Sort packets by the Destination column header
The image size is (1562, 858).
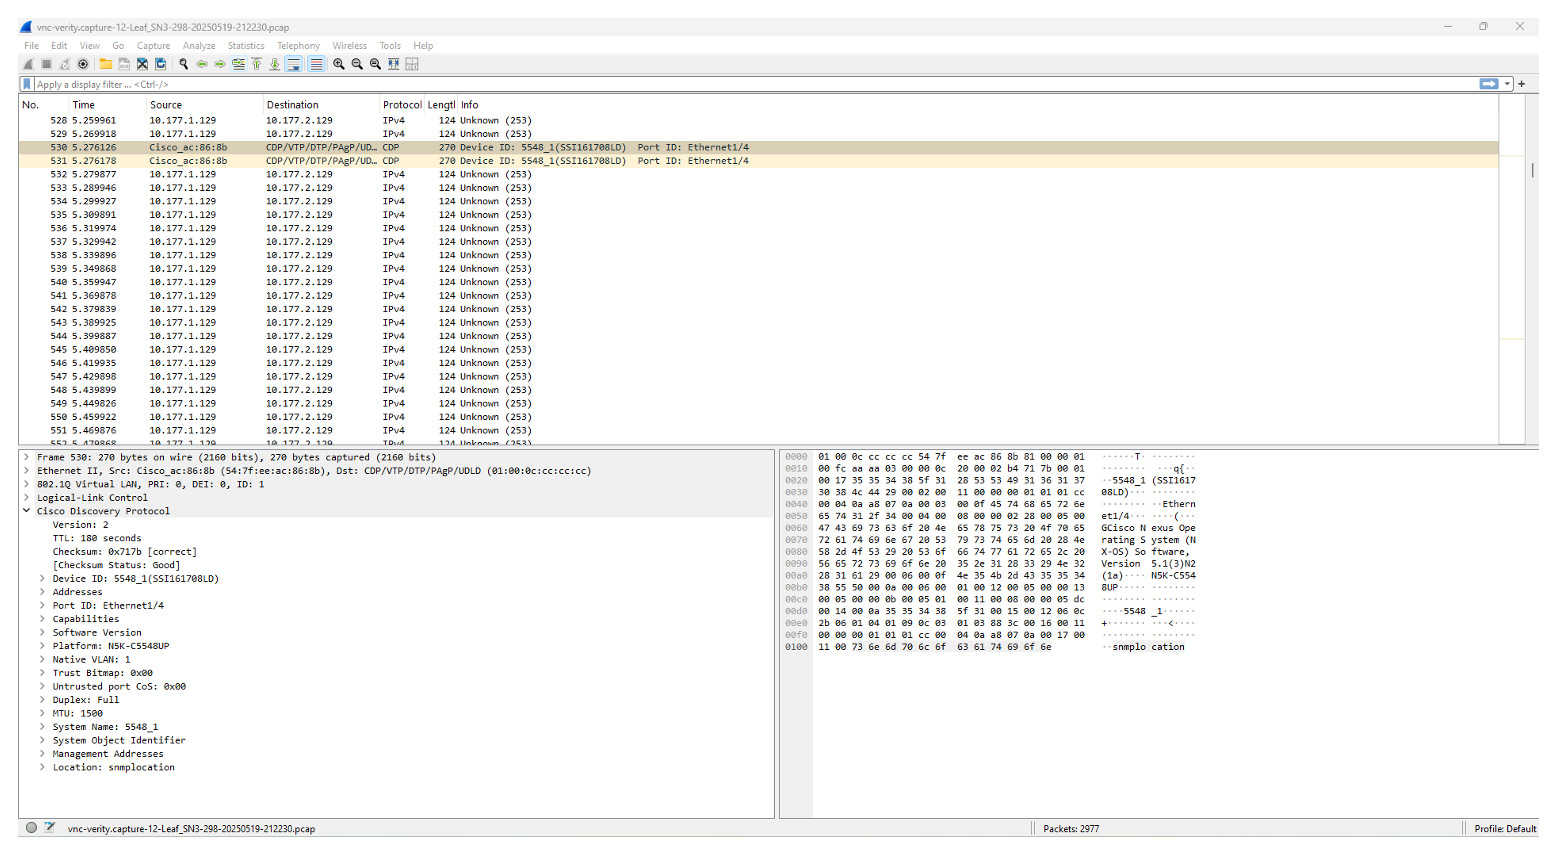[x=321, y=105]
